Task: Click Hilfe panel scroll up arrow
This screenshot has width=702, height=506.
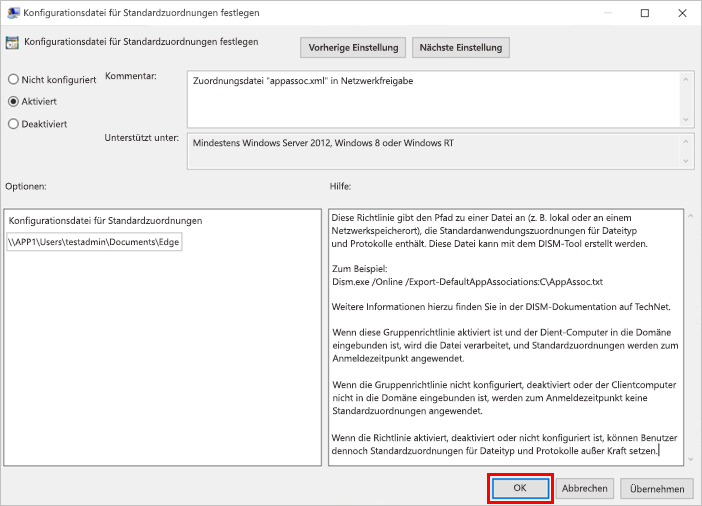Action: [x=691, y=216]
